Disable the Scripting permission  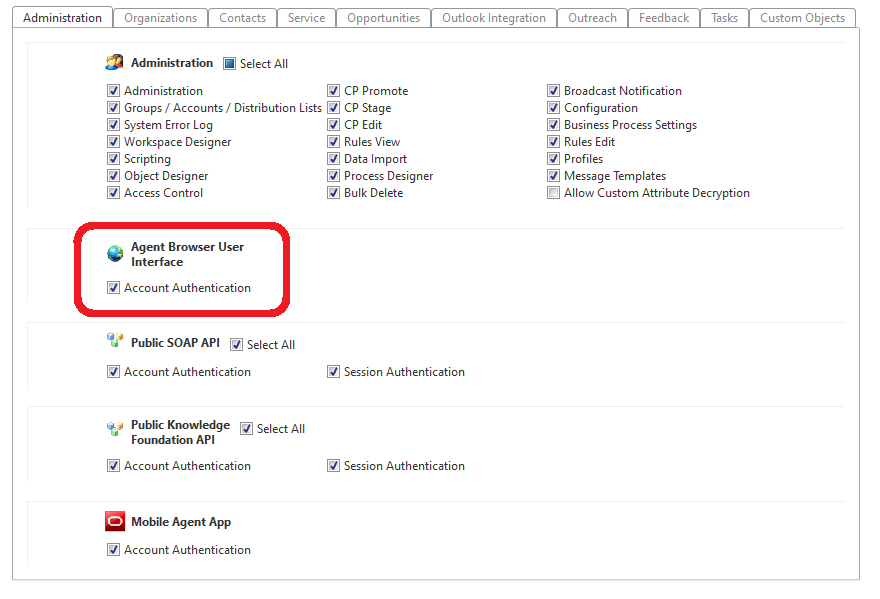point(113,158)
